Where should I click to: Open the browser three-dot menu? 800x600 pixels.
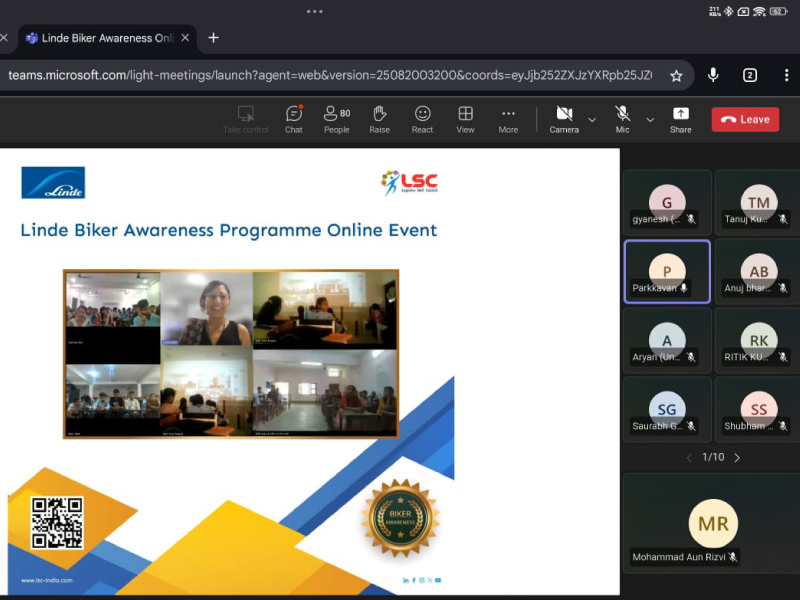click(786, 76)
